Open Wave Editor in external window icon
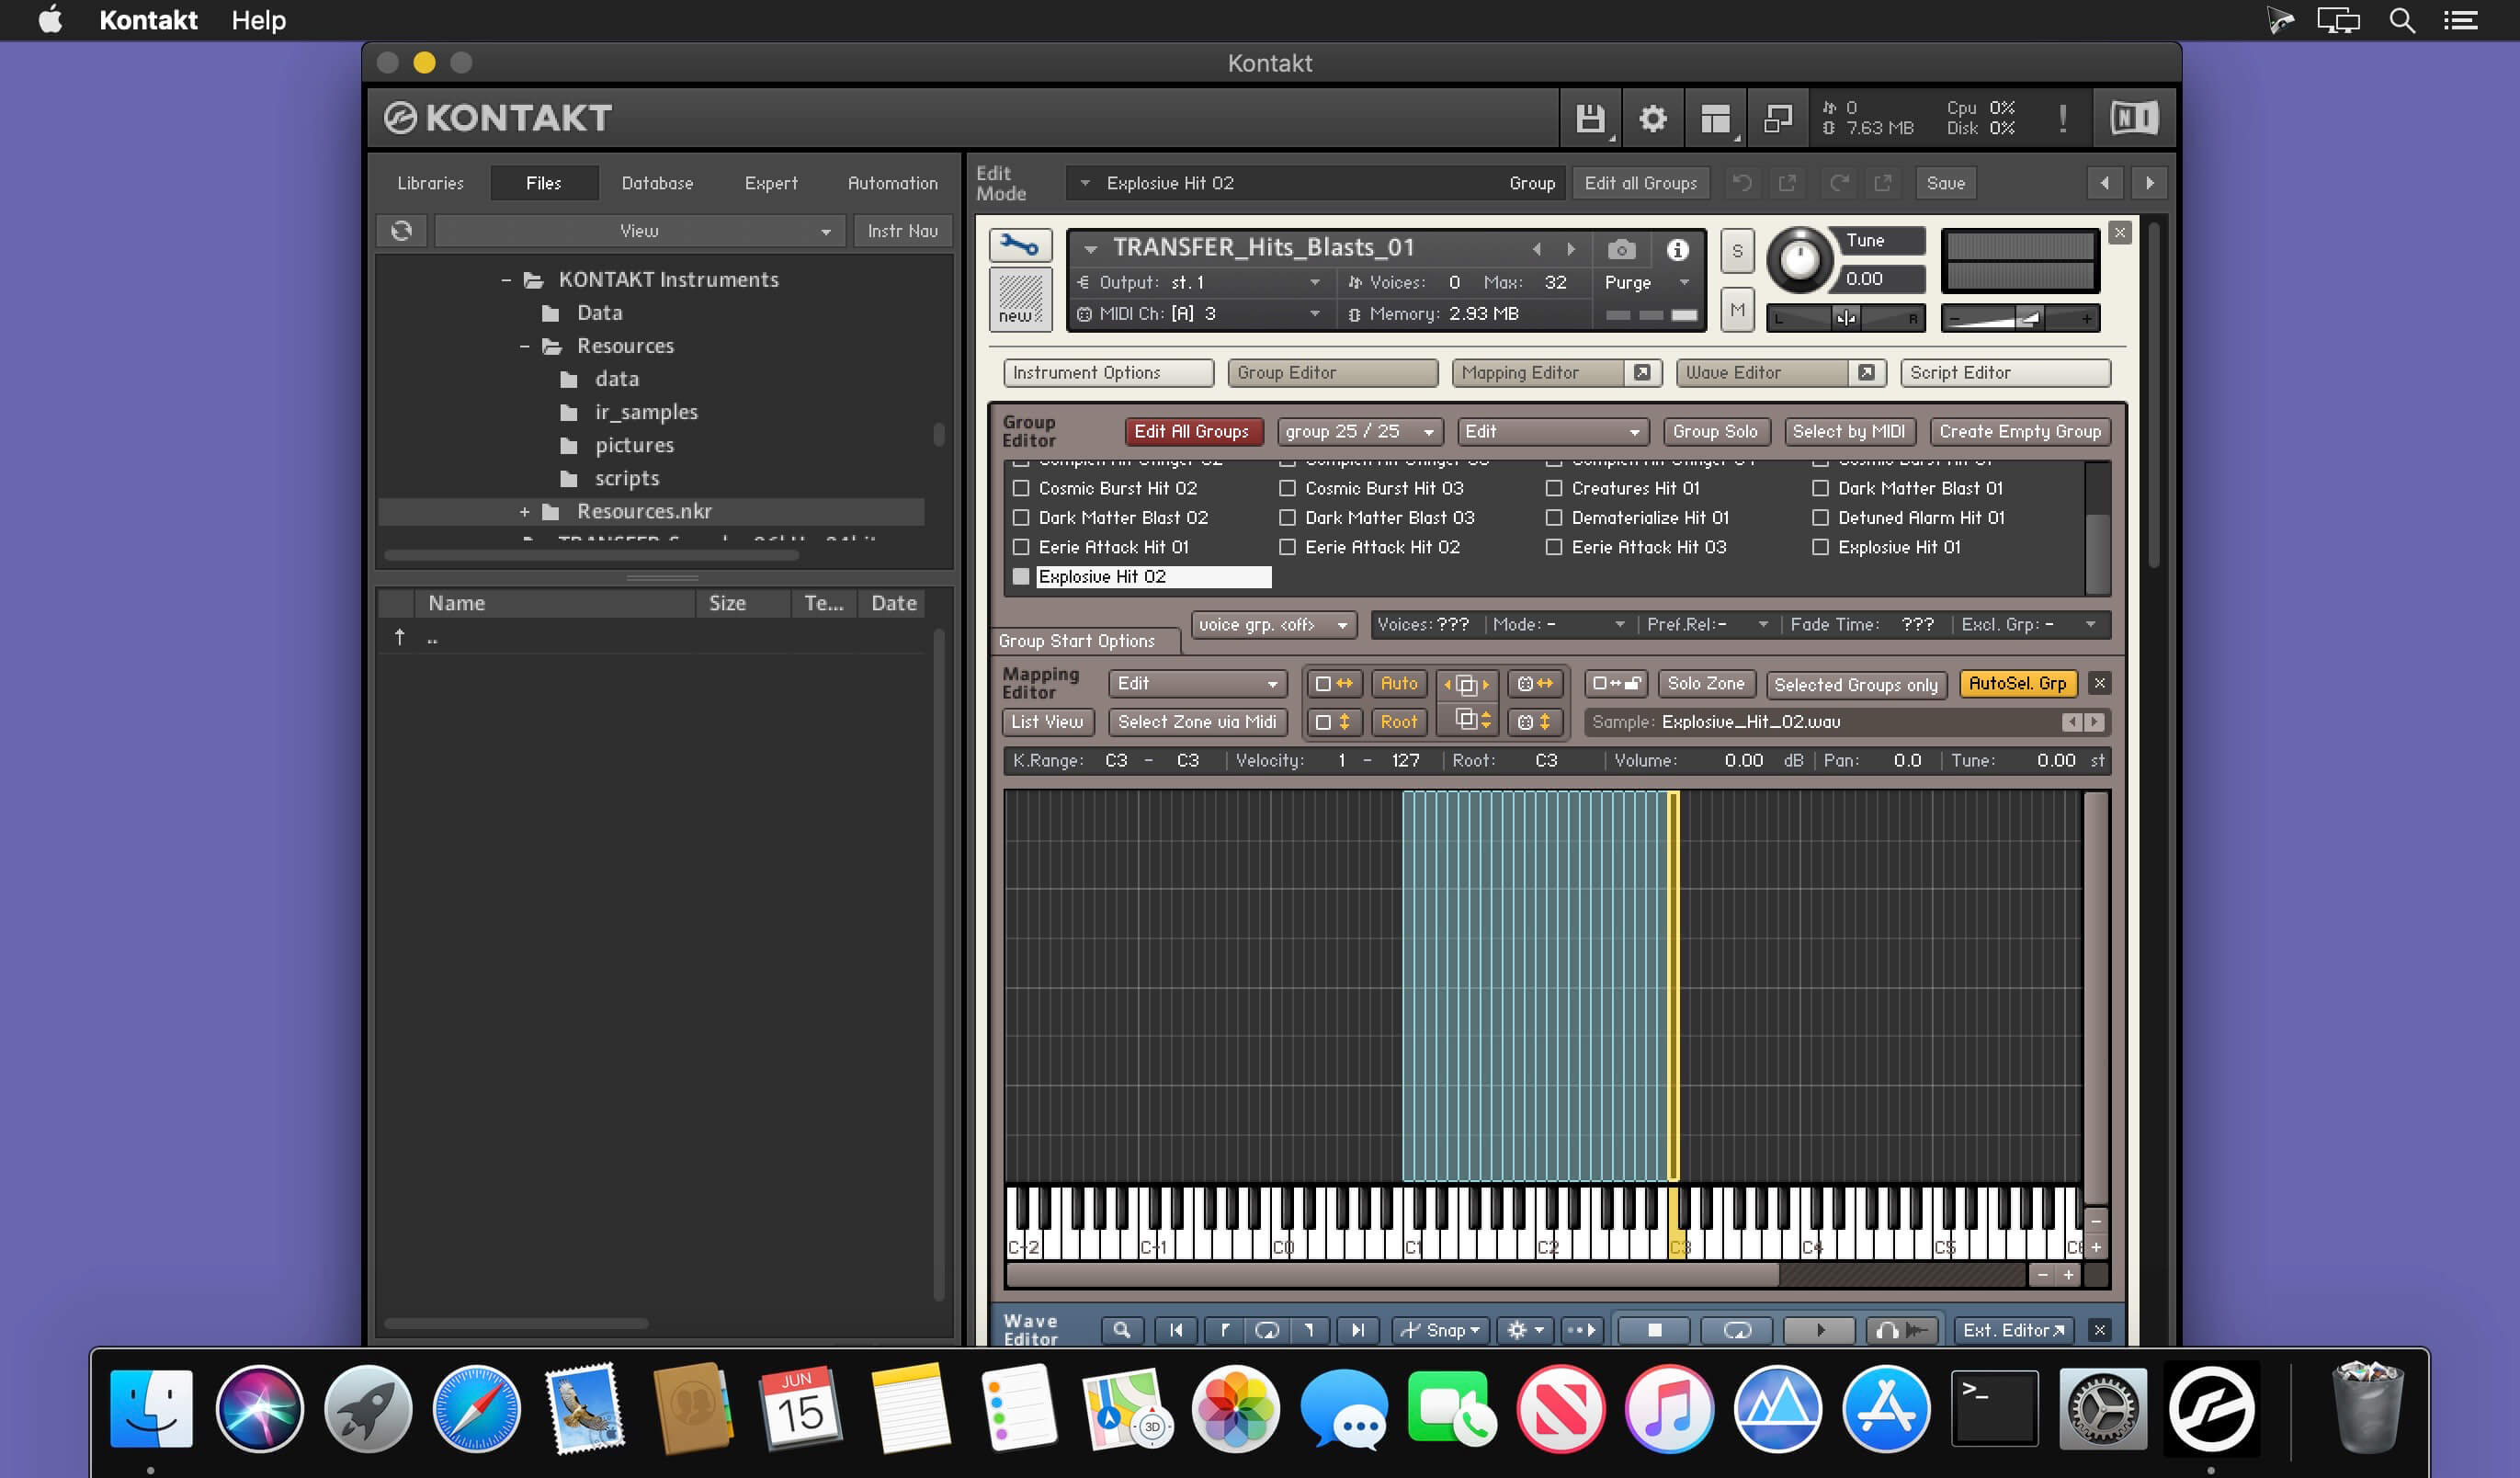Viewport: 2520px width, 1478px height. click(1866, 372)
